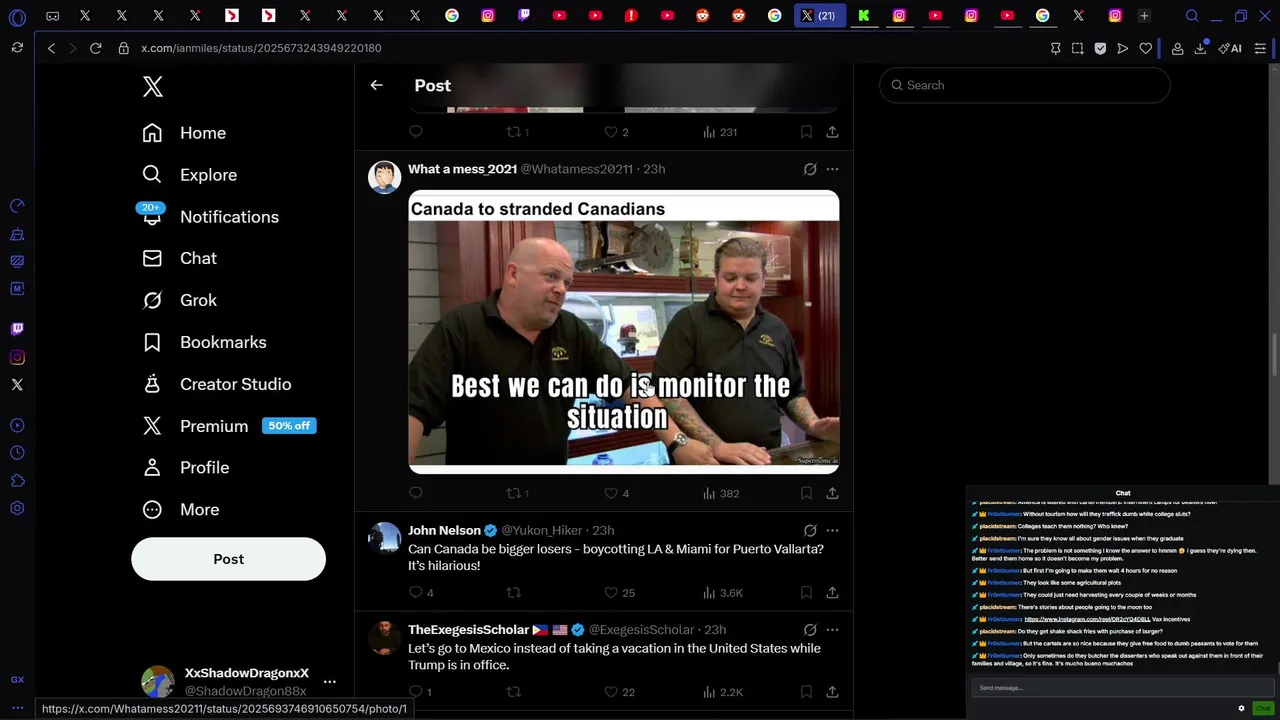The image size is (1280, 720).
Task: Open a new browser tab
Action: (x=1144, y=15)
